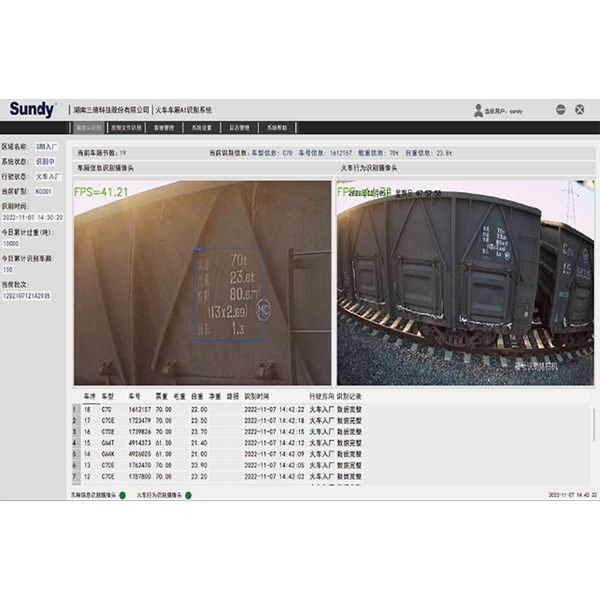Click the train behavior camera green status light
Image resolution: width=600 pixels, height=600 pixels.
tap(188, 495)
